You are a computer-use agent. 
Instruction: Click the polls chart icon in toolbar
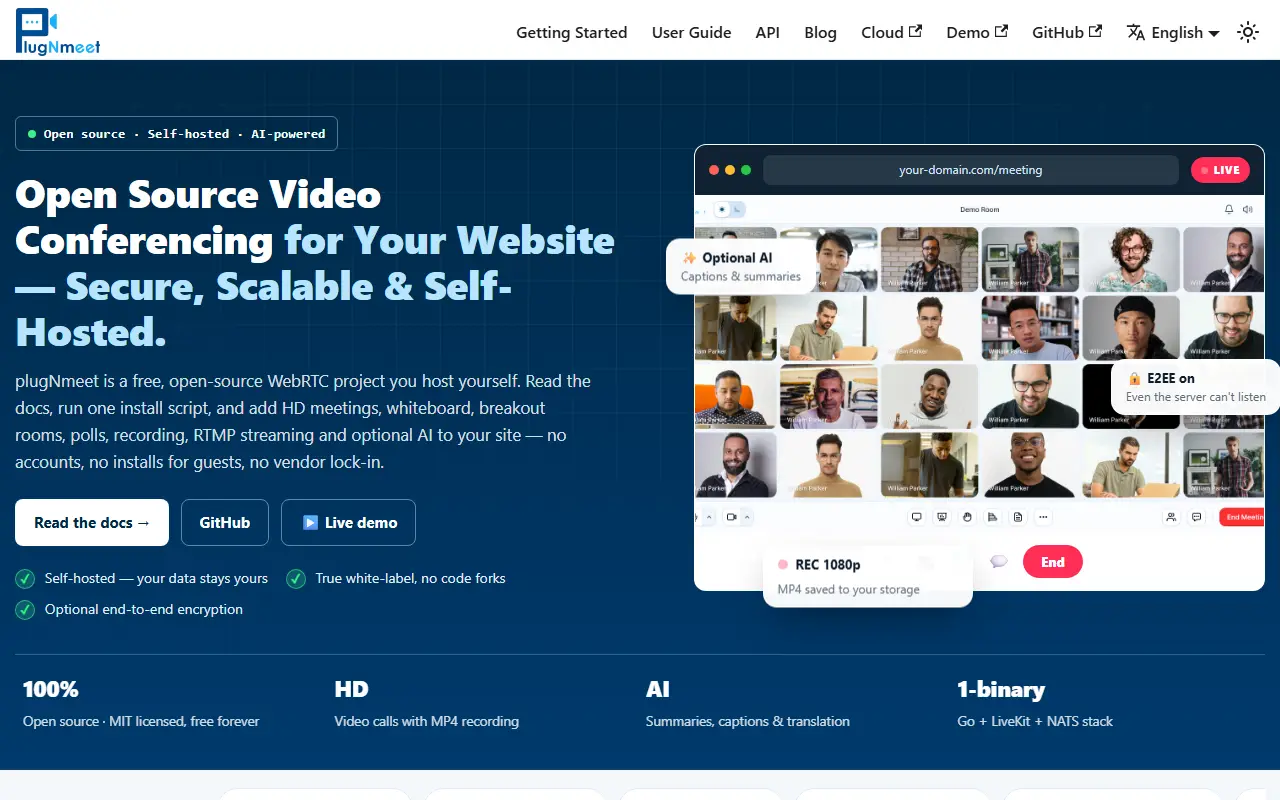point(992,517)
